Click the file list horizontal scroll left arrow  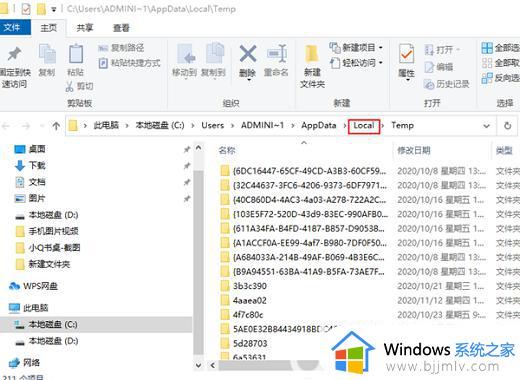coord(213,365)
